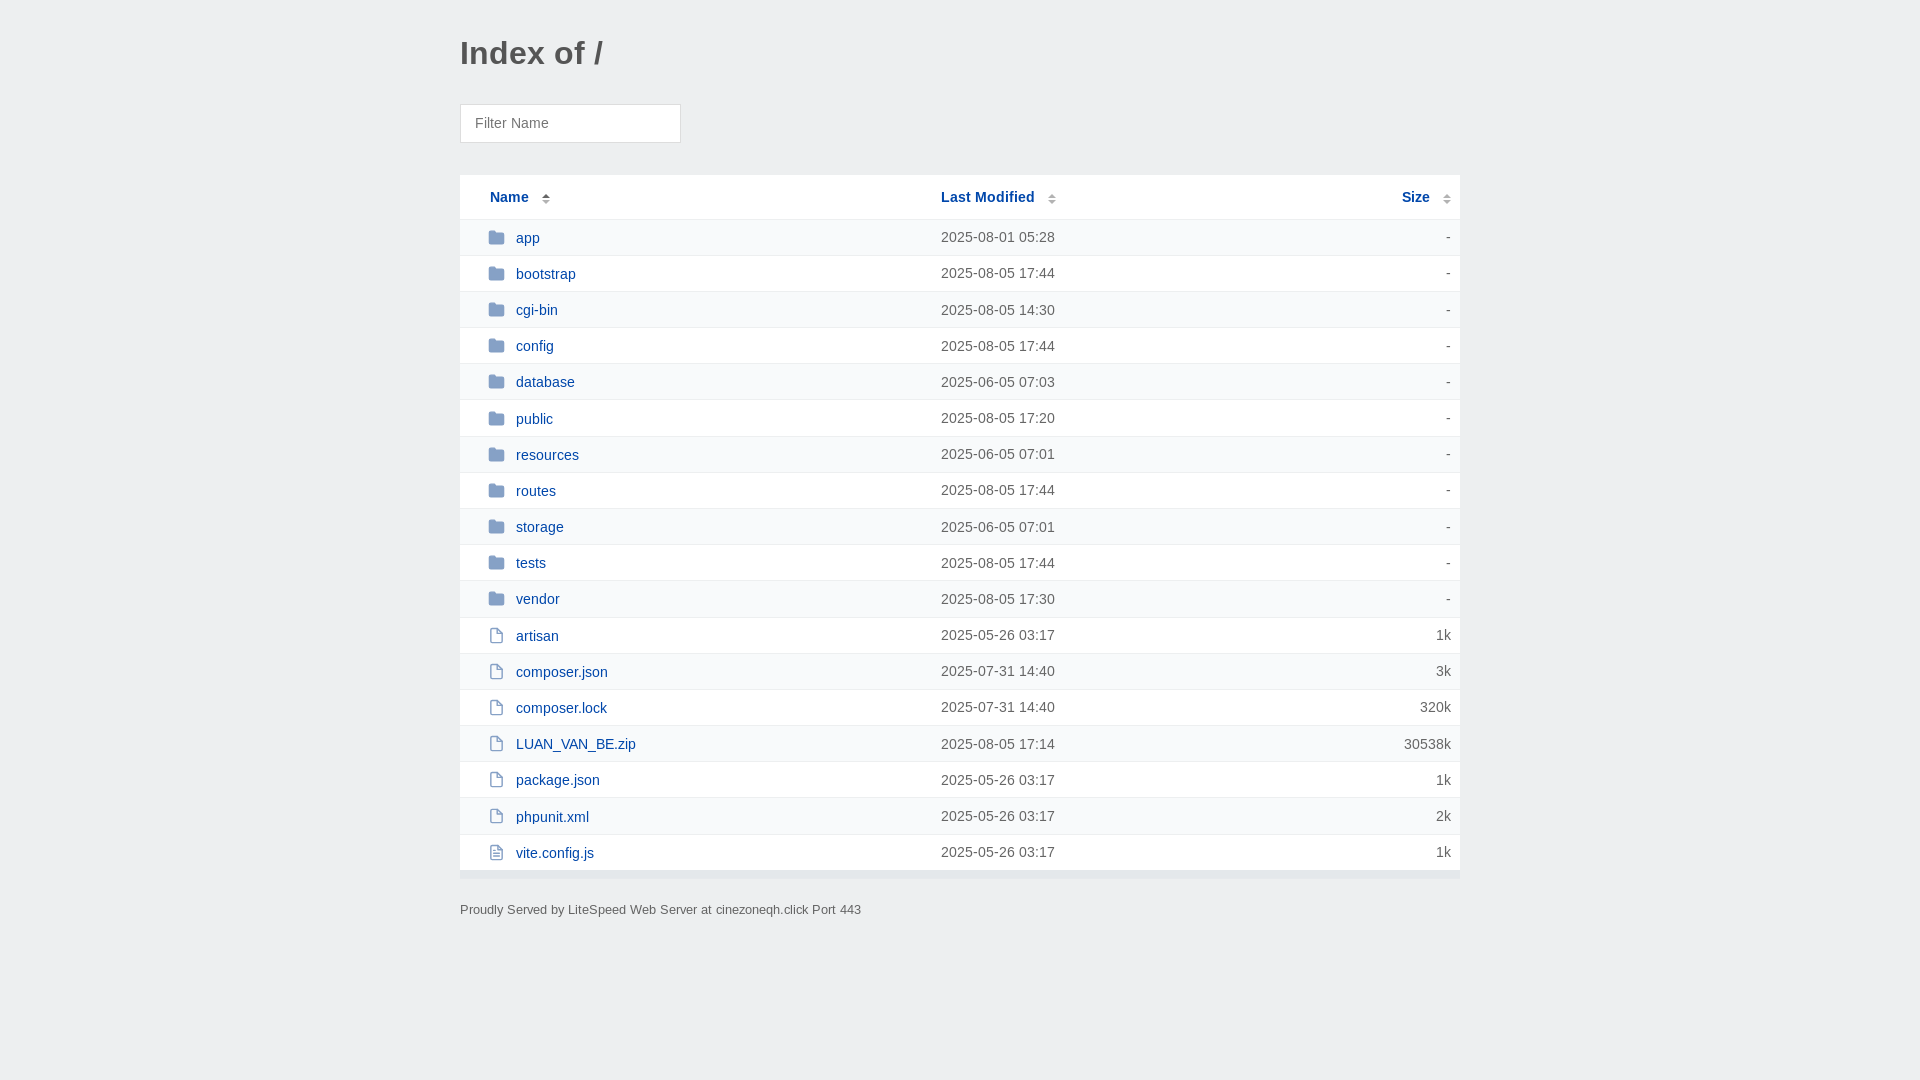Open the composer.lock file link
The width and height of the screenshot is (1920, 1080).
click(x=561, y=708)
